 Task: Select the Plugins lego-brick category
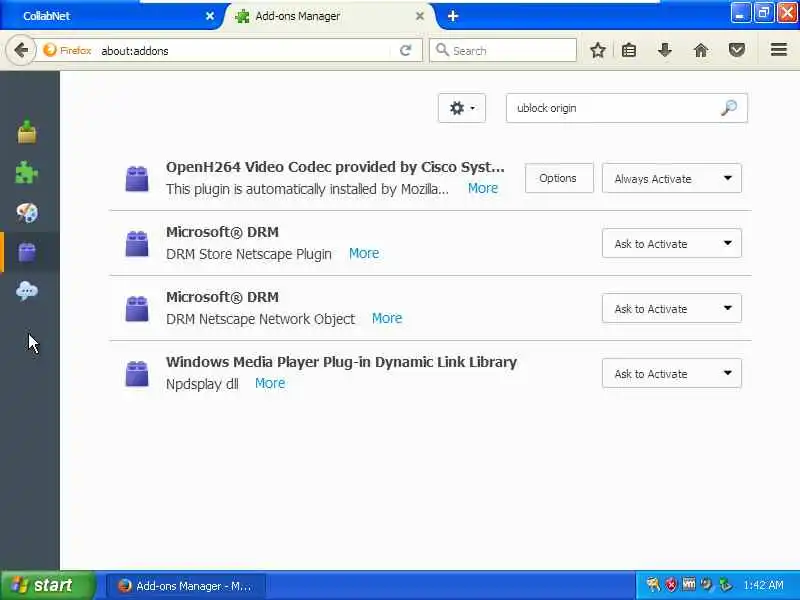[x=27, y=252]
